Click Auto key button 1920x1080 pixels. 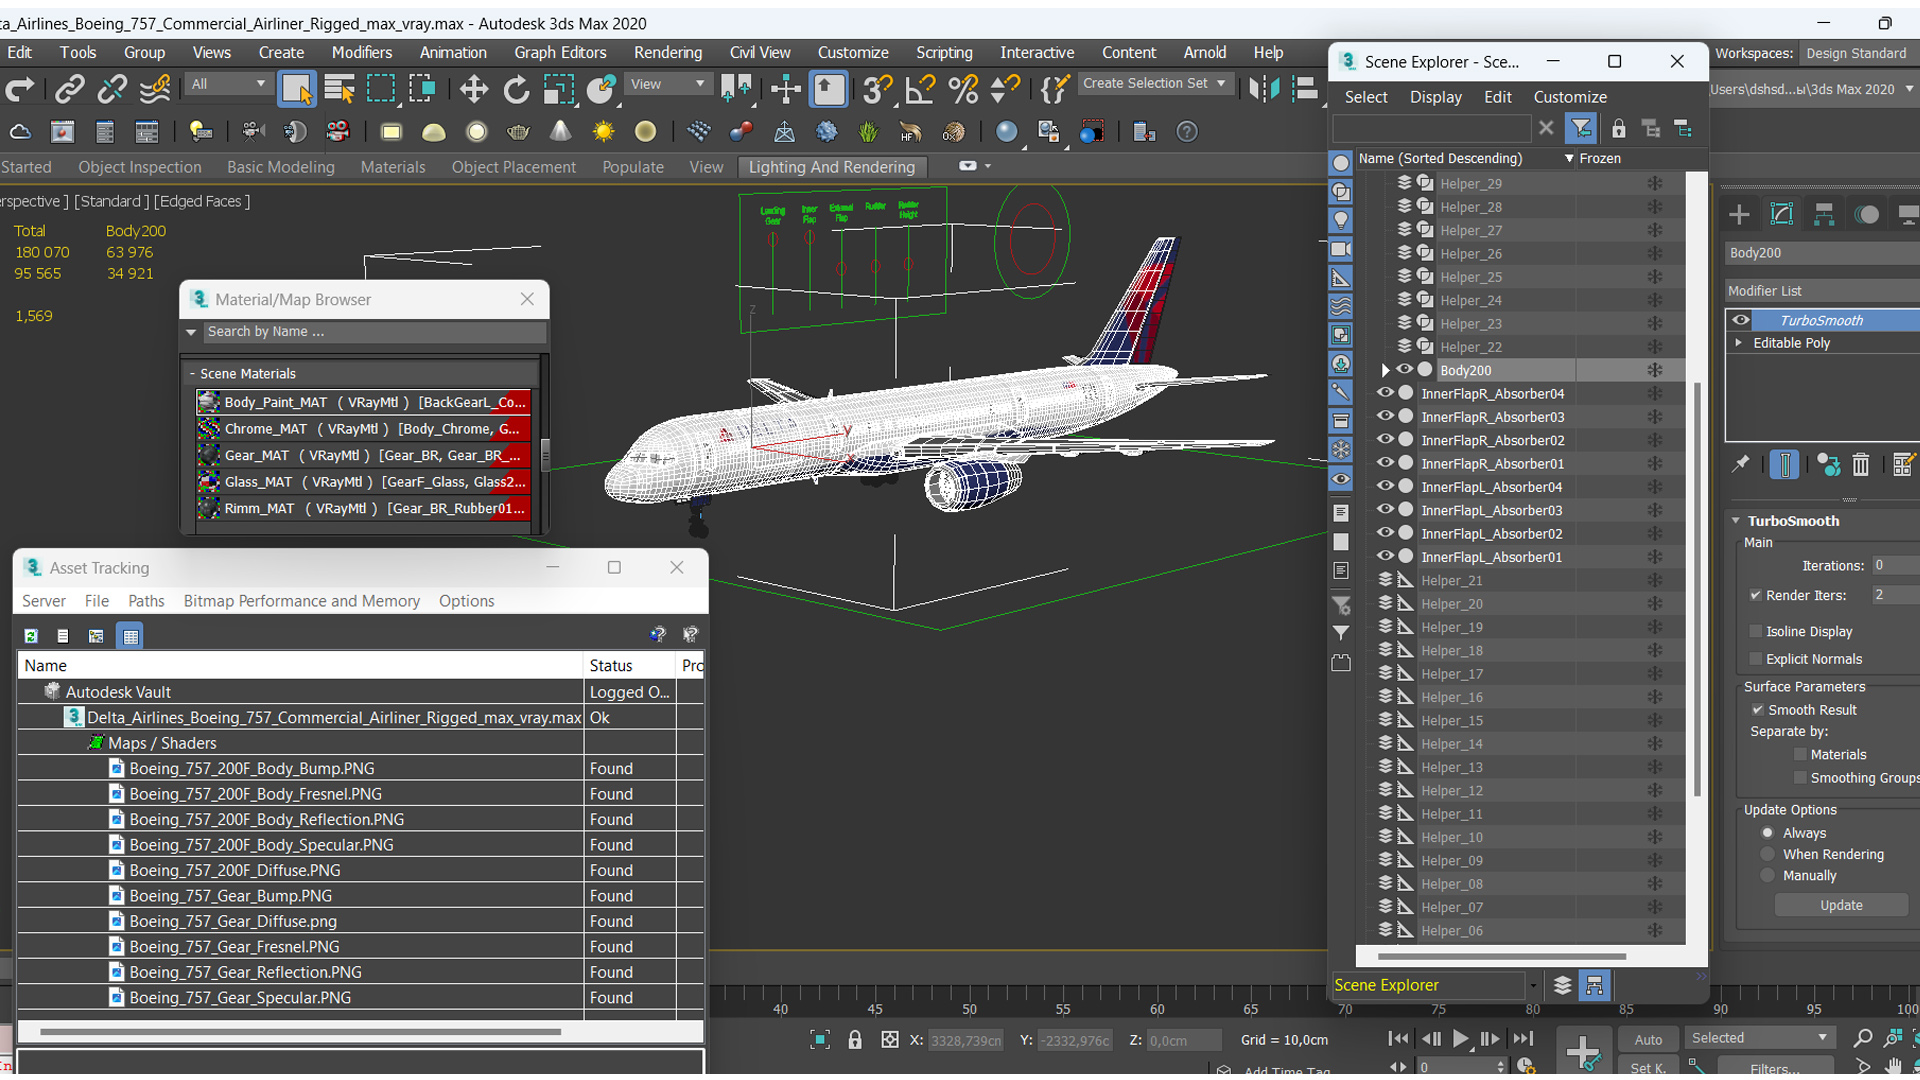1648,1040
